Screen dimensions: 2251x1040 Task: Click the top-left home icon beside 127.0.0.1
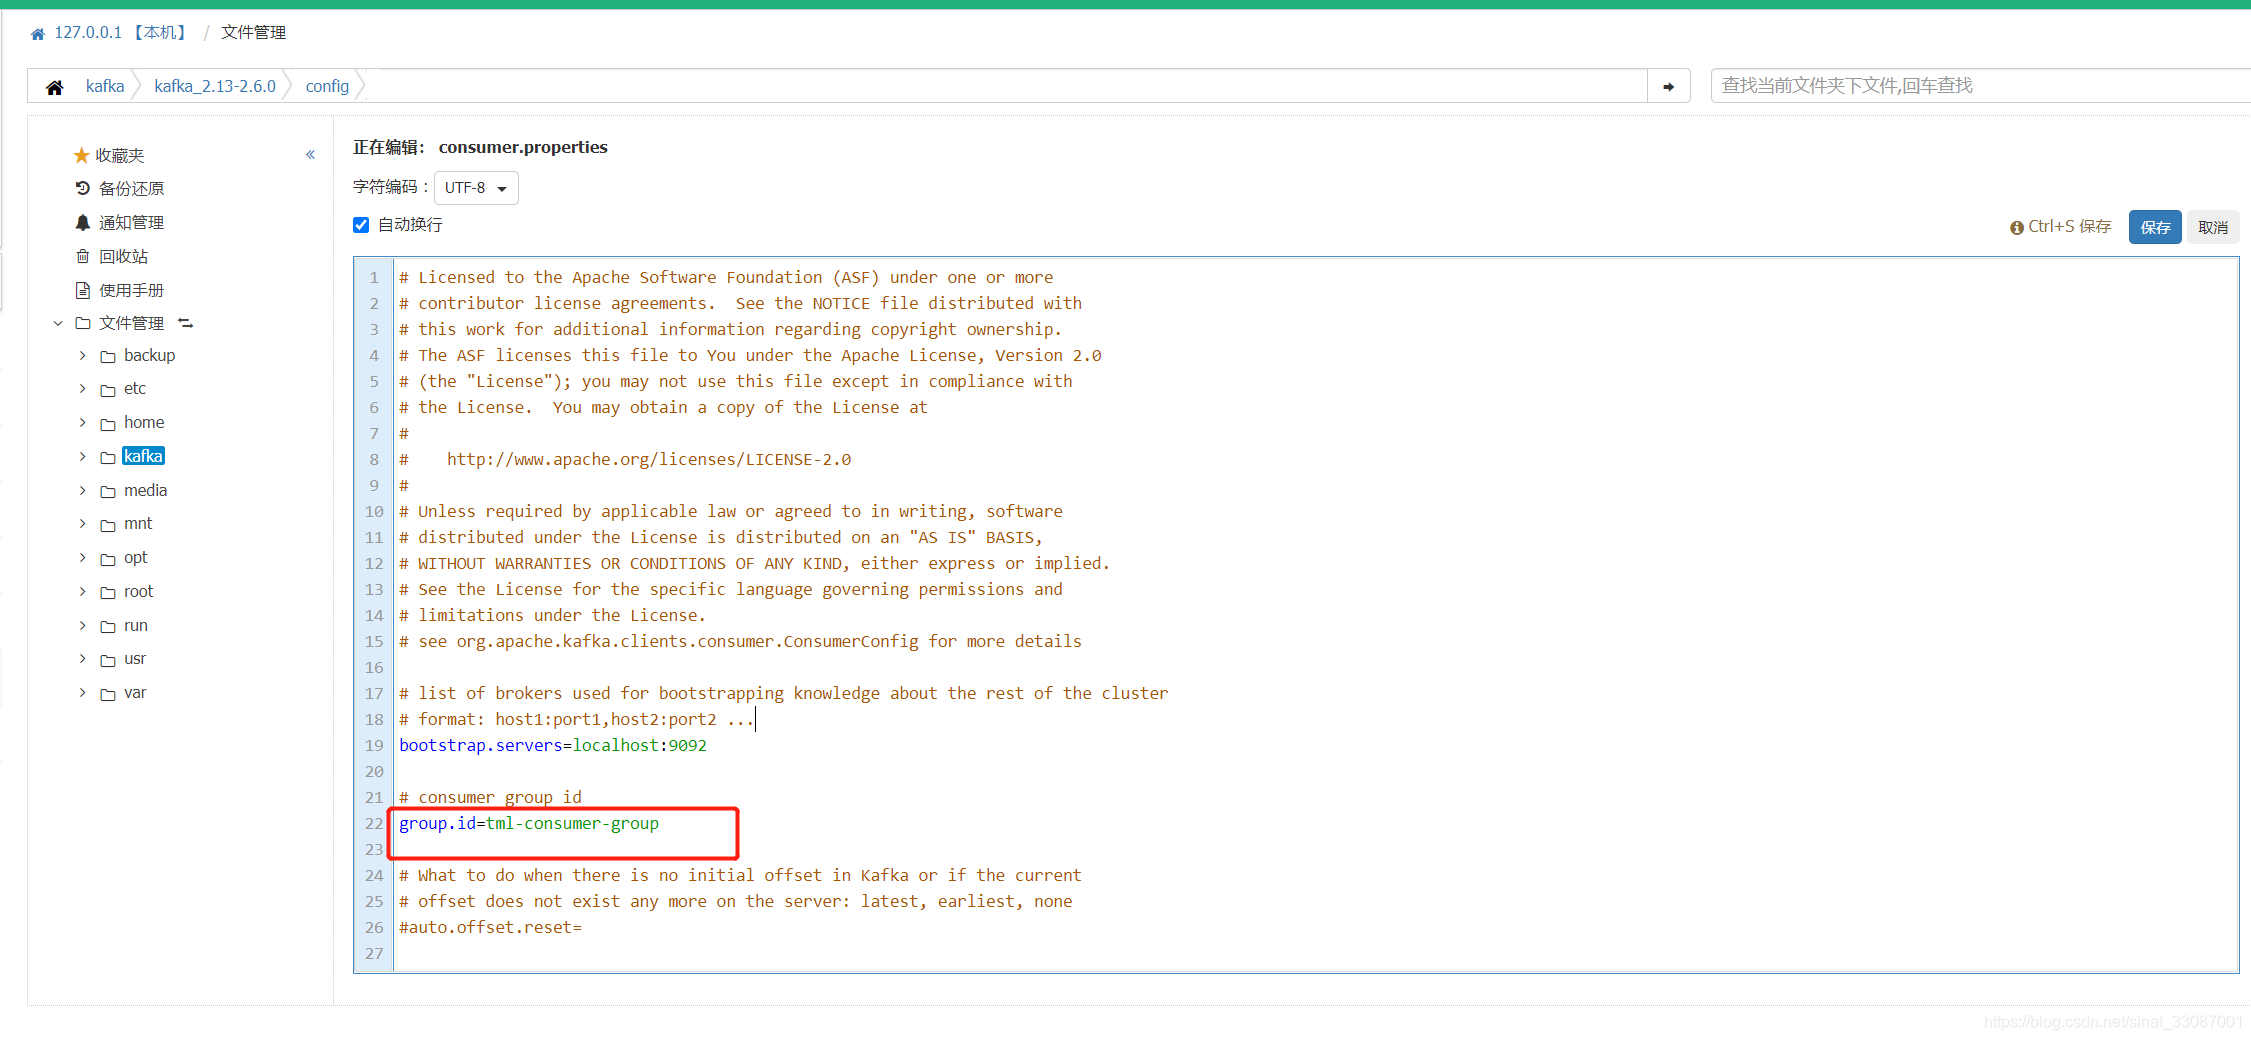pos(38,34)
